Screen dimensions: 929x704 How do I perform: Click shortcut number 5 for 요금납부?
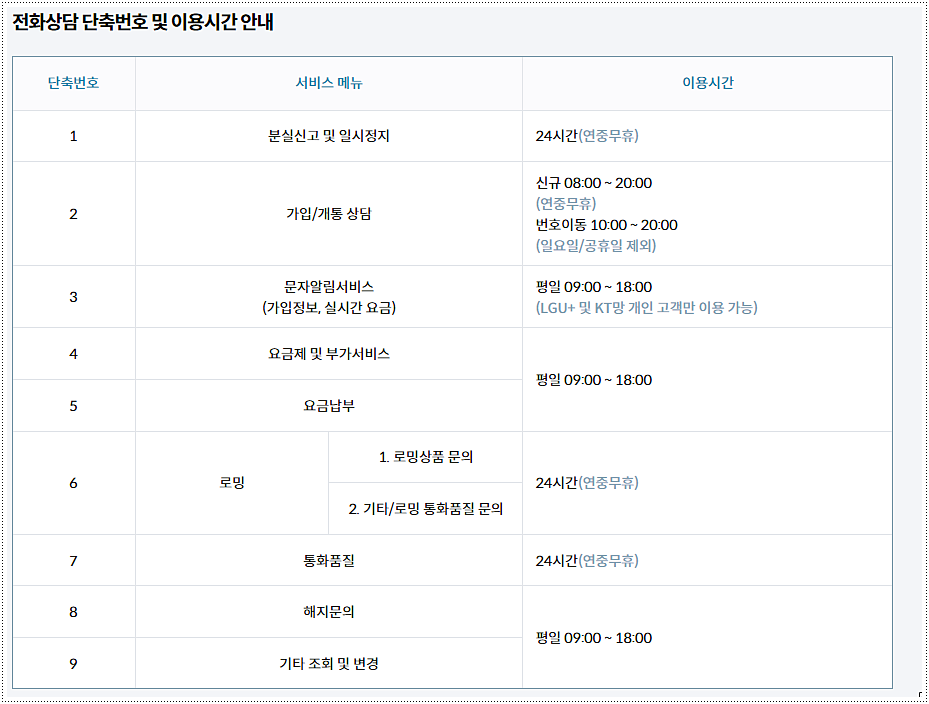pos(74,406)
